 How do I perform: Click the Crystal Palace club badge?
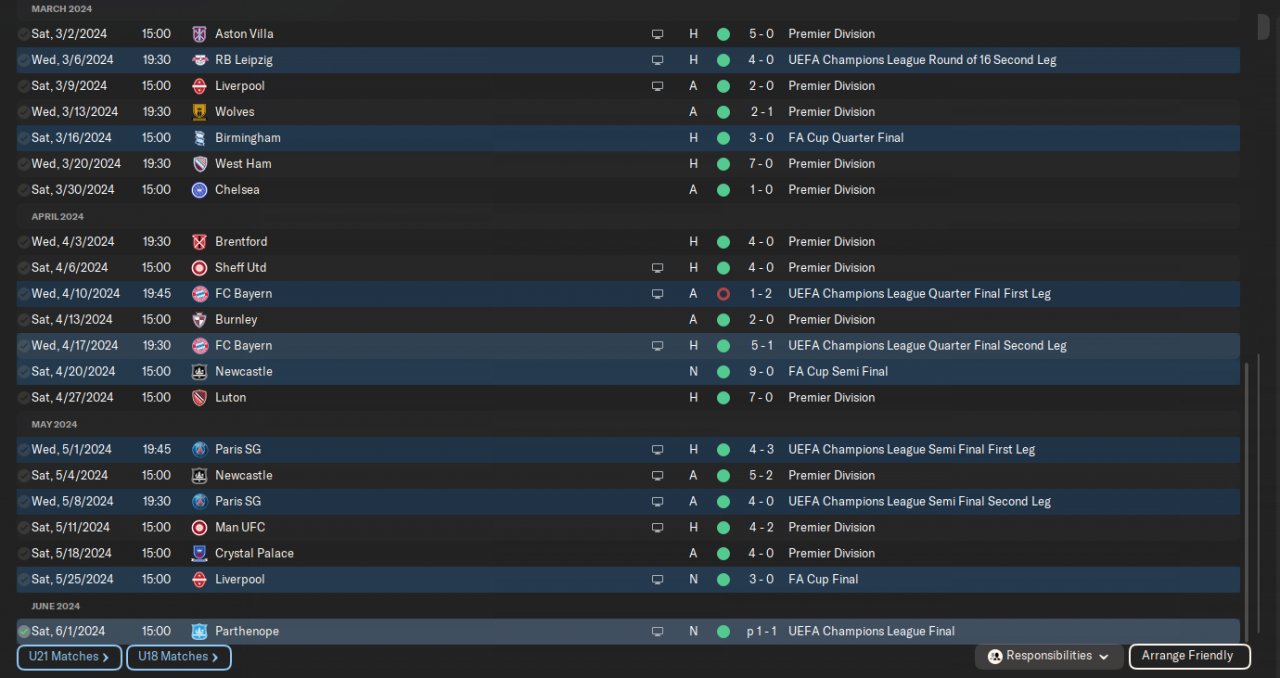coord(200,554)
